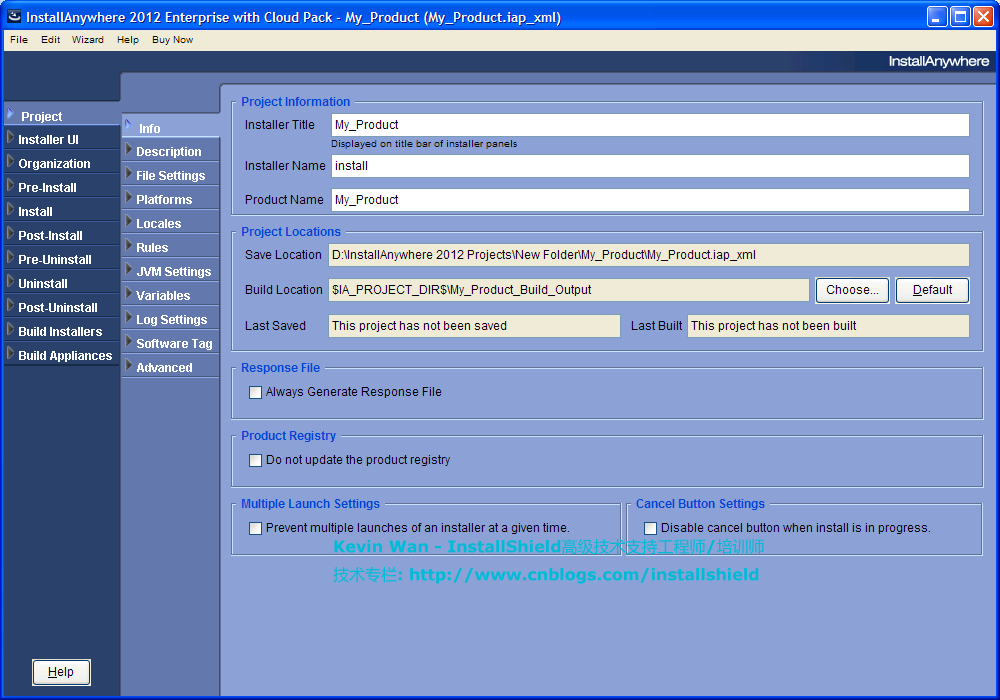1000x700 pixels.
Task: Switch to Pre-Uninstall task
Action: pyautogui.click(x=62, y=259)
